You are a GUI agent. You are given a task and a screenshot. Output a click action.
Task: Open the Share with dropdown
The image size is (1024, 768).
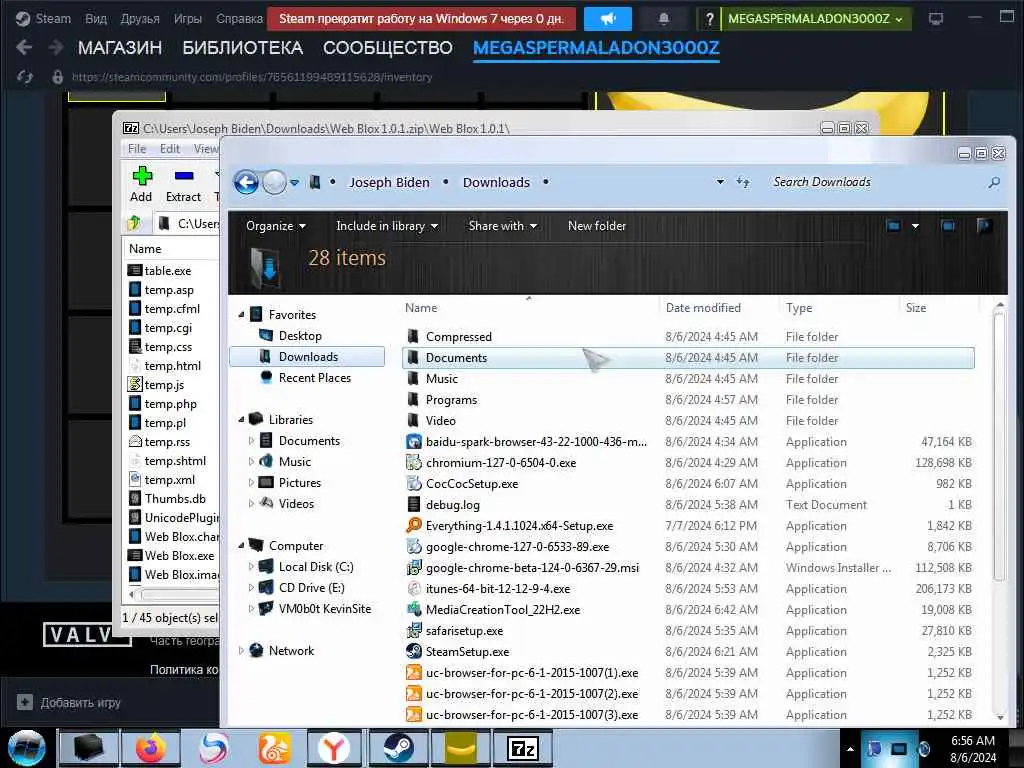(x=502, y=226)
